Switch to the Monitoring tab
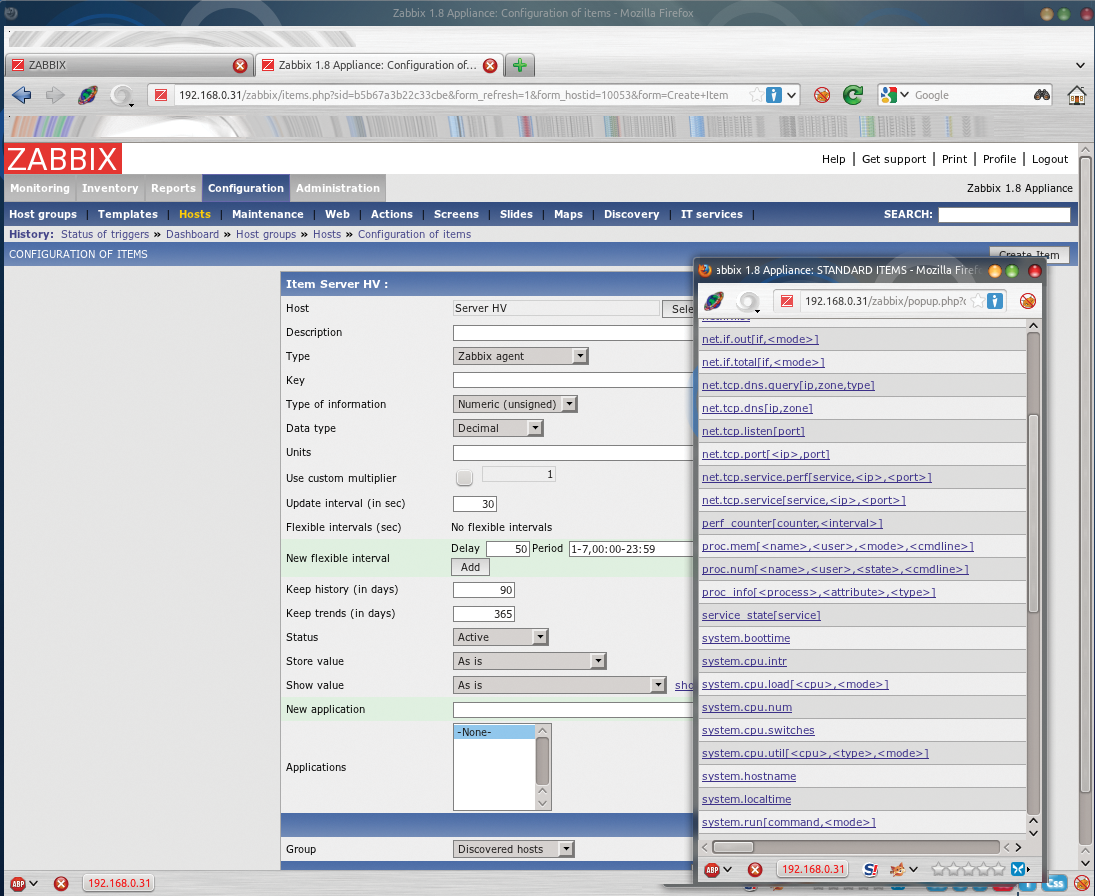Image resolution: width=1095 pixels, height=896 pixels. (x=39, y=188)
